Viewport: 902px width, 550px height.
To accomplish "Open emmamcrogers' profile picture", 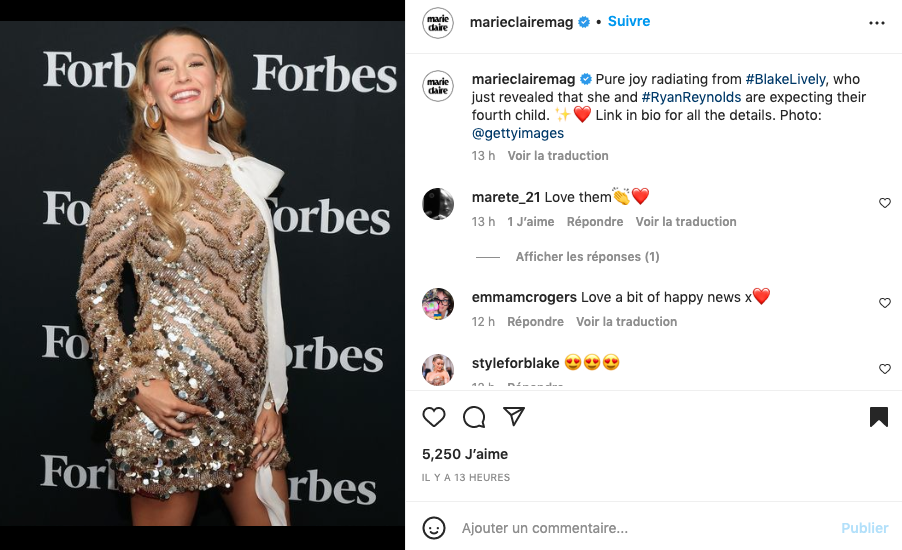I will coord(438,303).
